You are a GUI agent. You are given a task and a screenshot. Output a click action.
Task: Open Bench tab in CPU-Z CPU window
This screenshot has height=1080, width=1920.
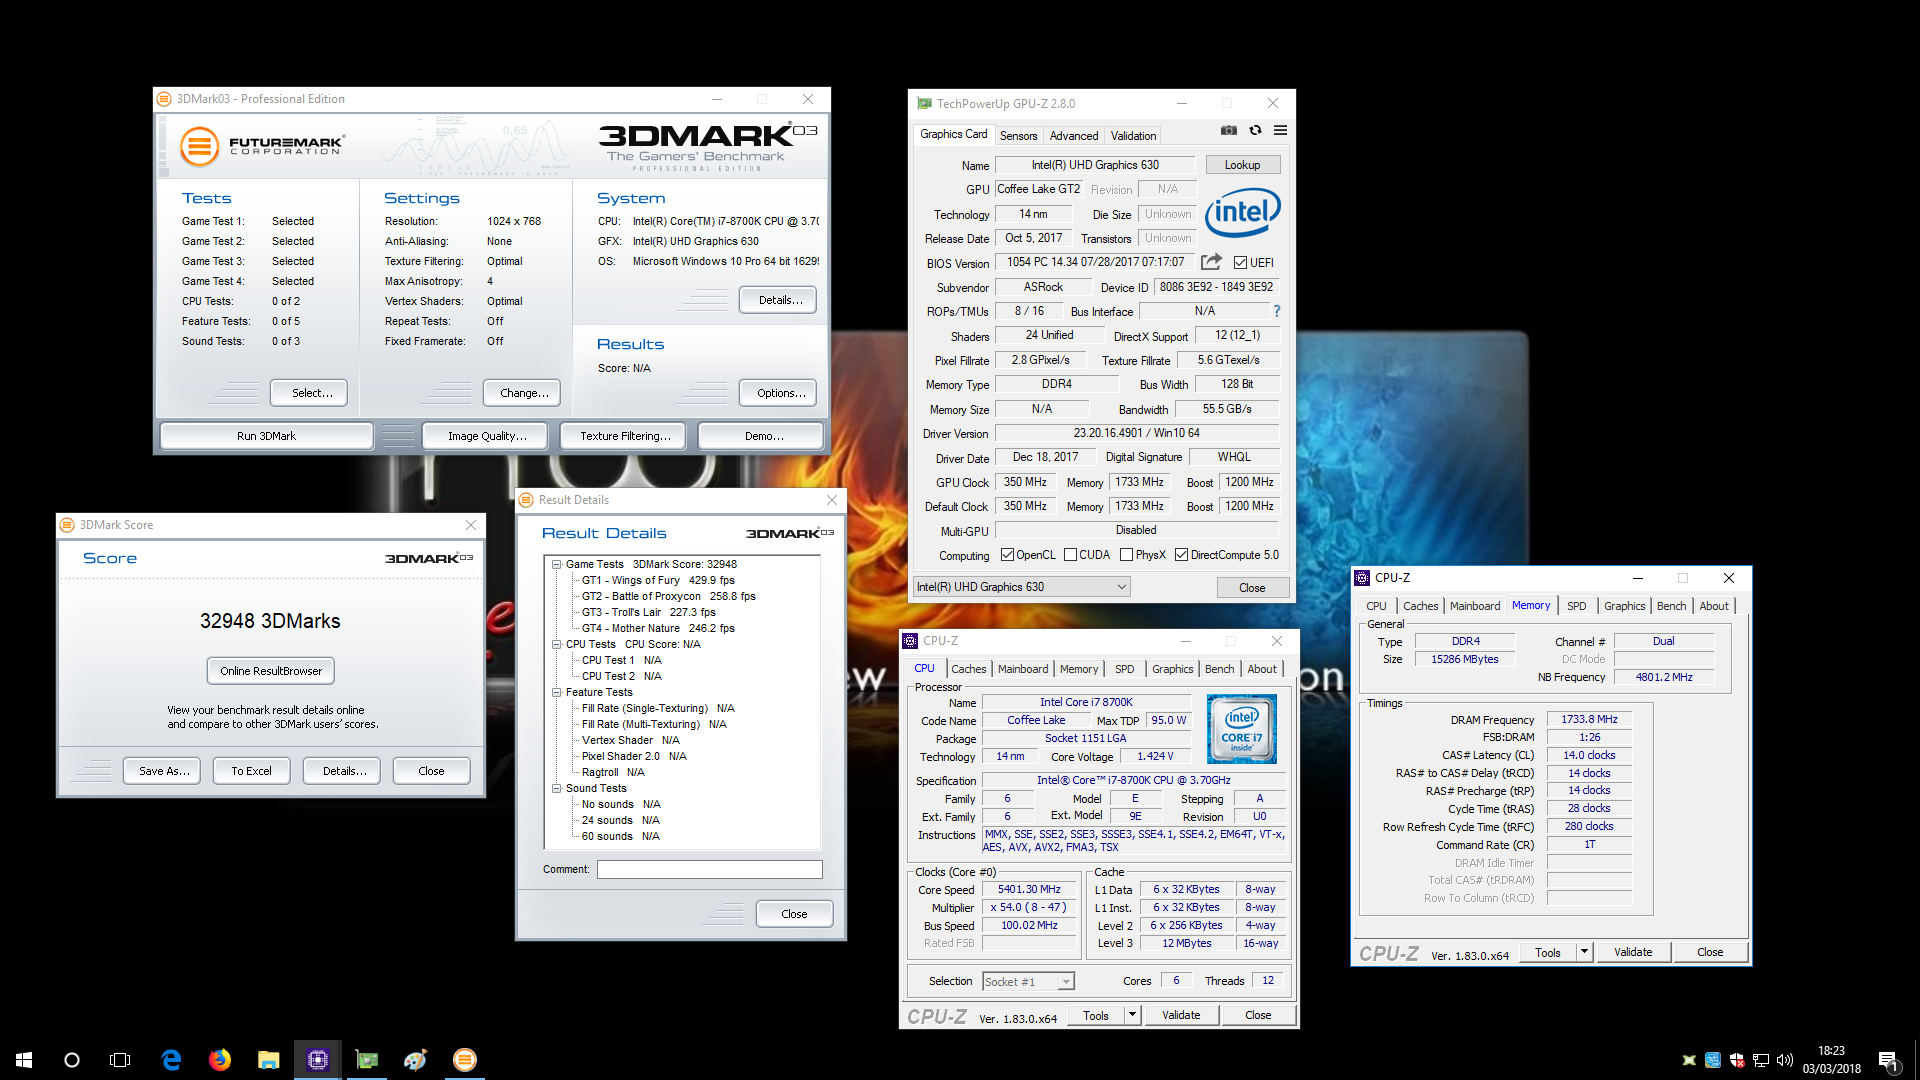point(1219,669)
